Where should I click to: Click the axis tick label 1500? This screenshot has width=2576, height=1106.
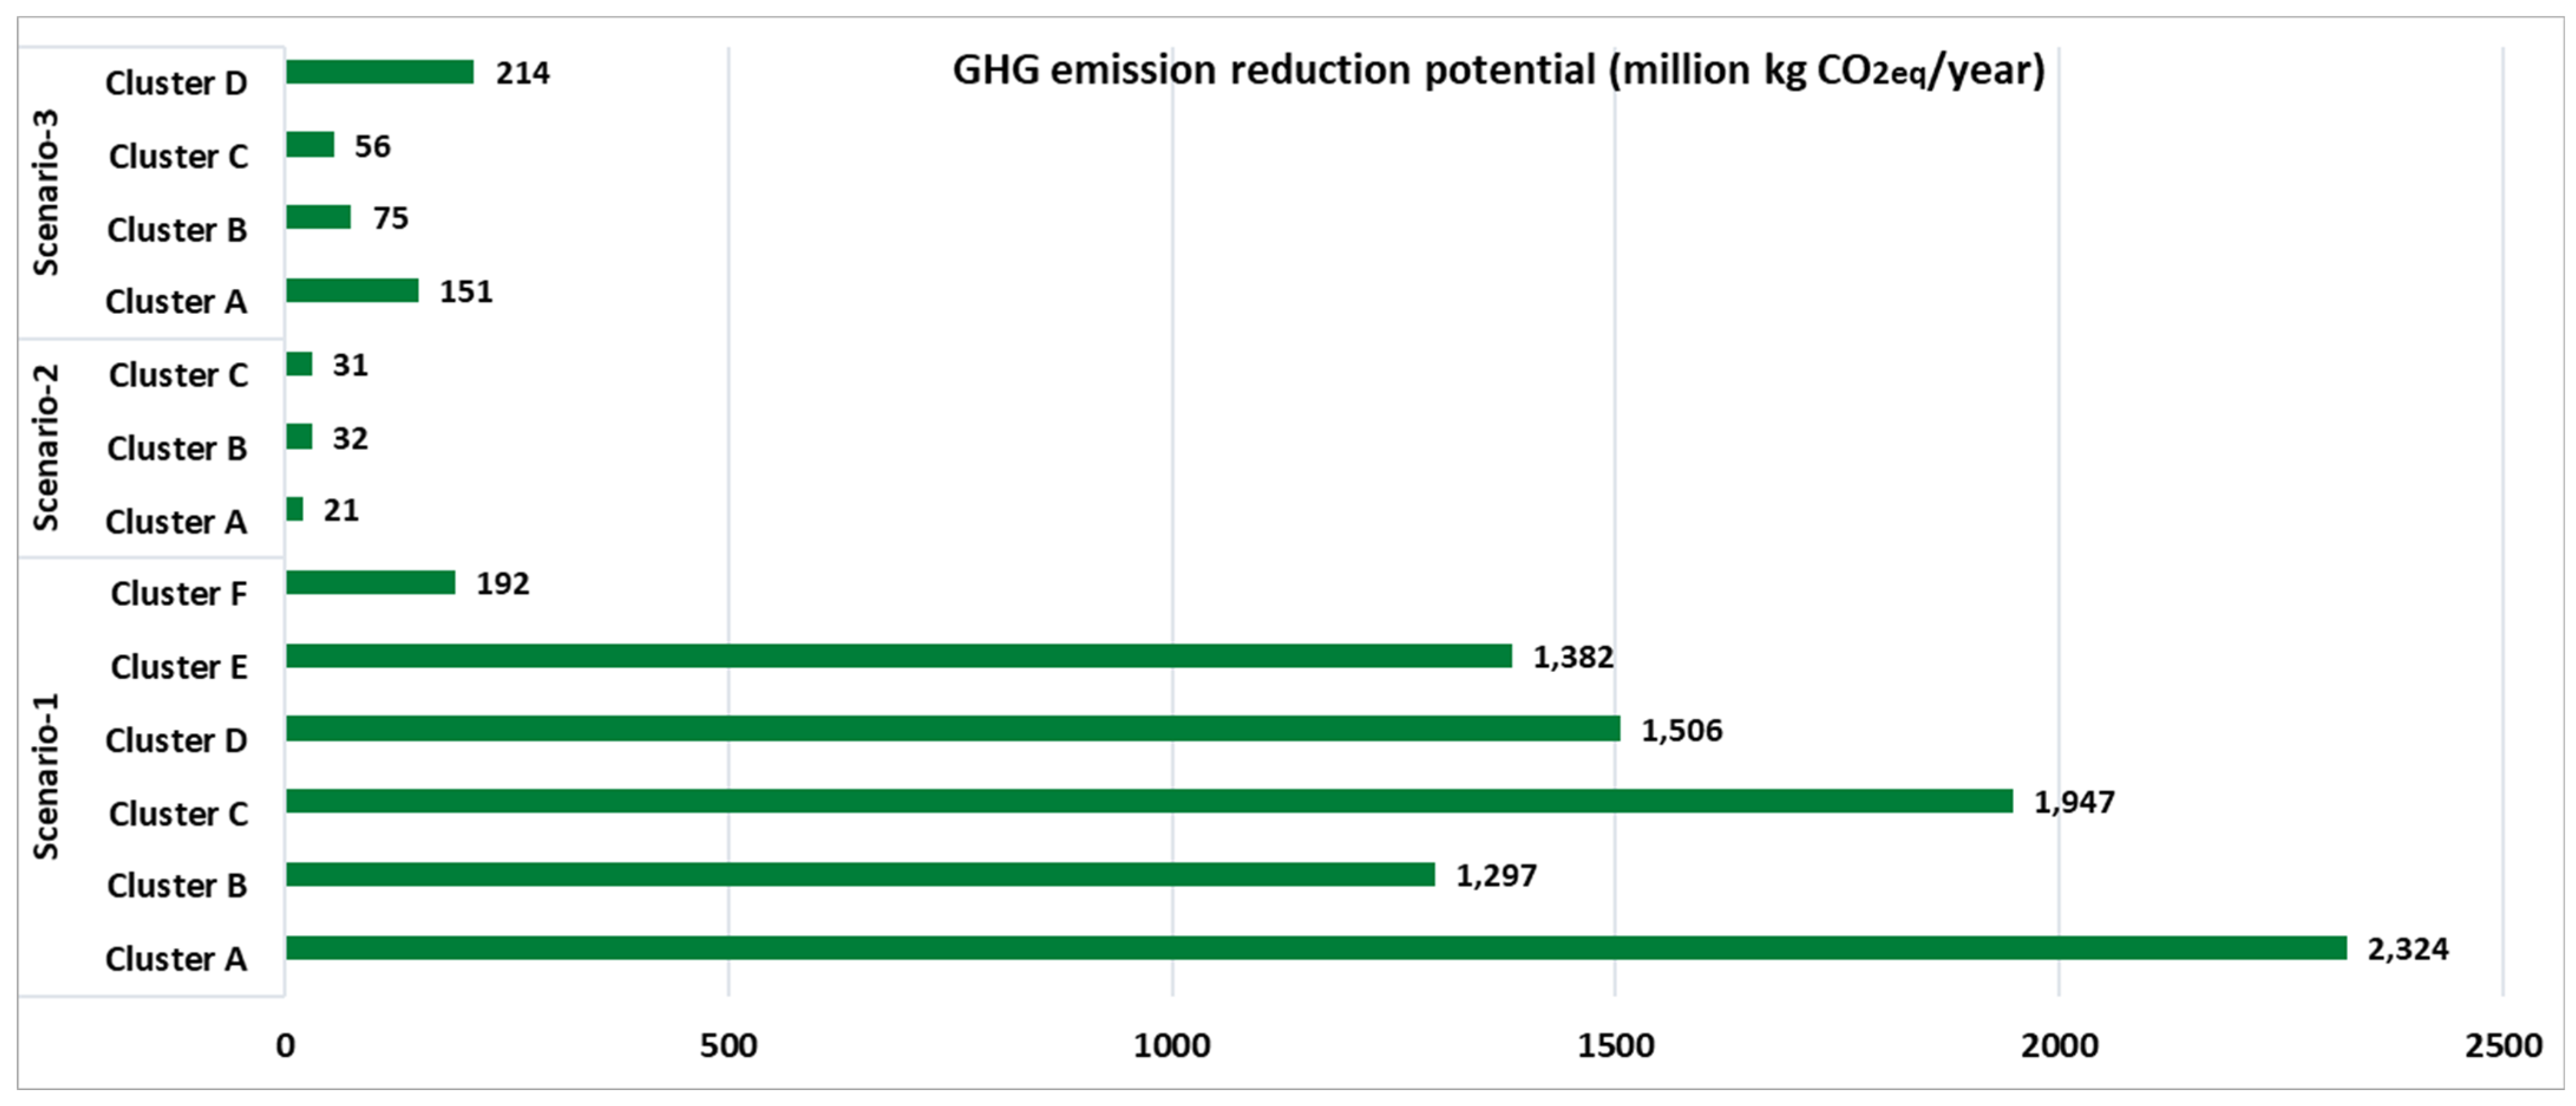point(1616,1046)
